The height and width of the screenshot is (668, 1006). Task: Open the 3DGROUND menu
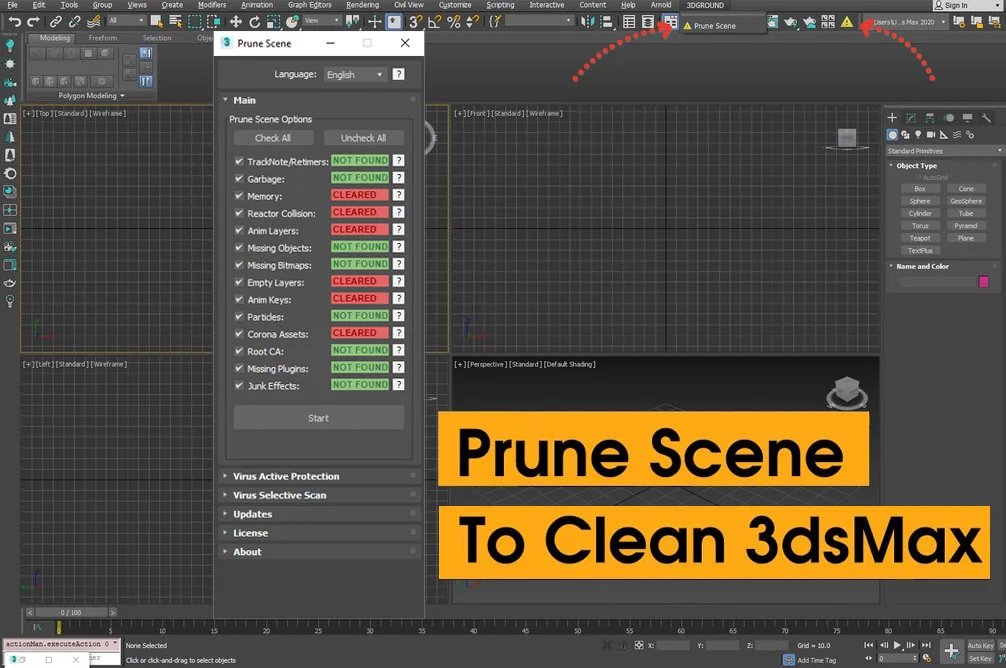pyautogui.click(x=705, y=5)
